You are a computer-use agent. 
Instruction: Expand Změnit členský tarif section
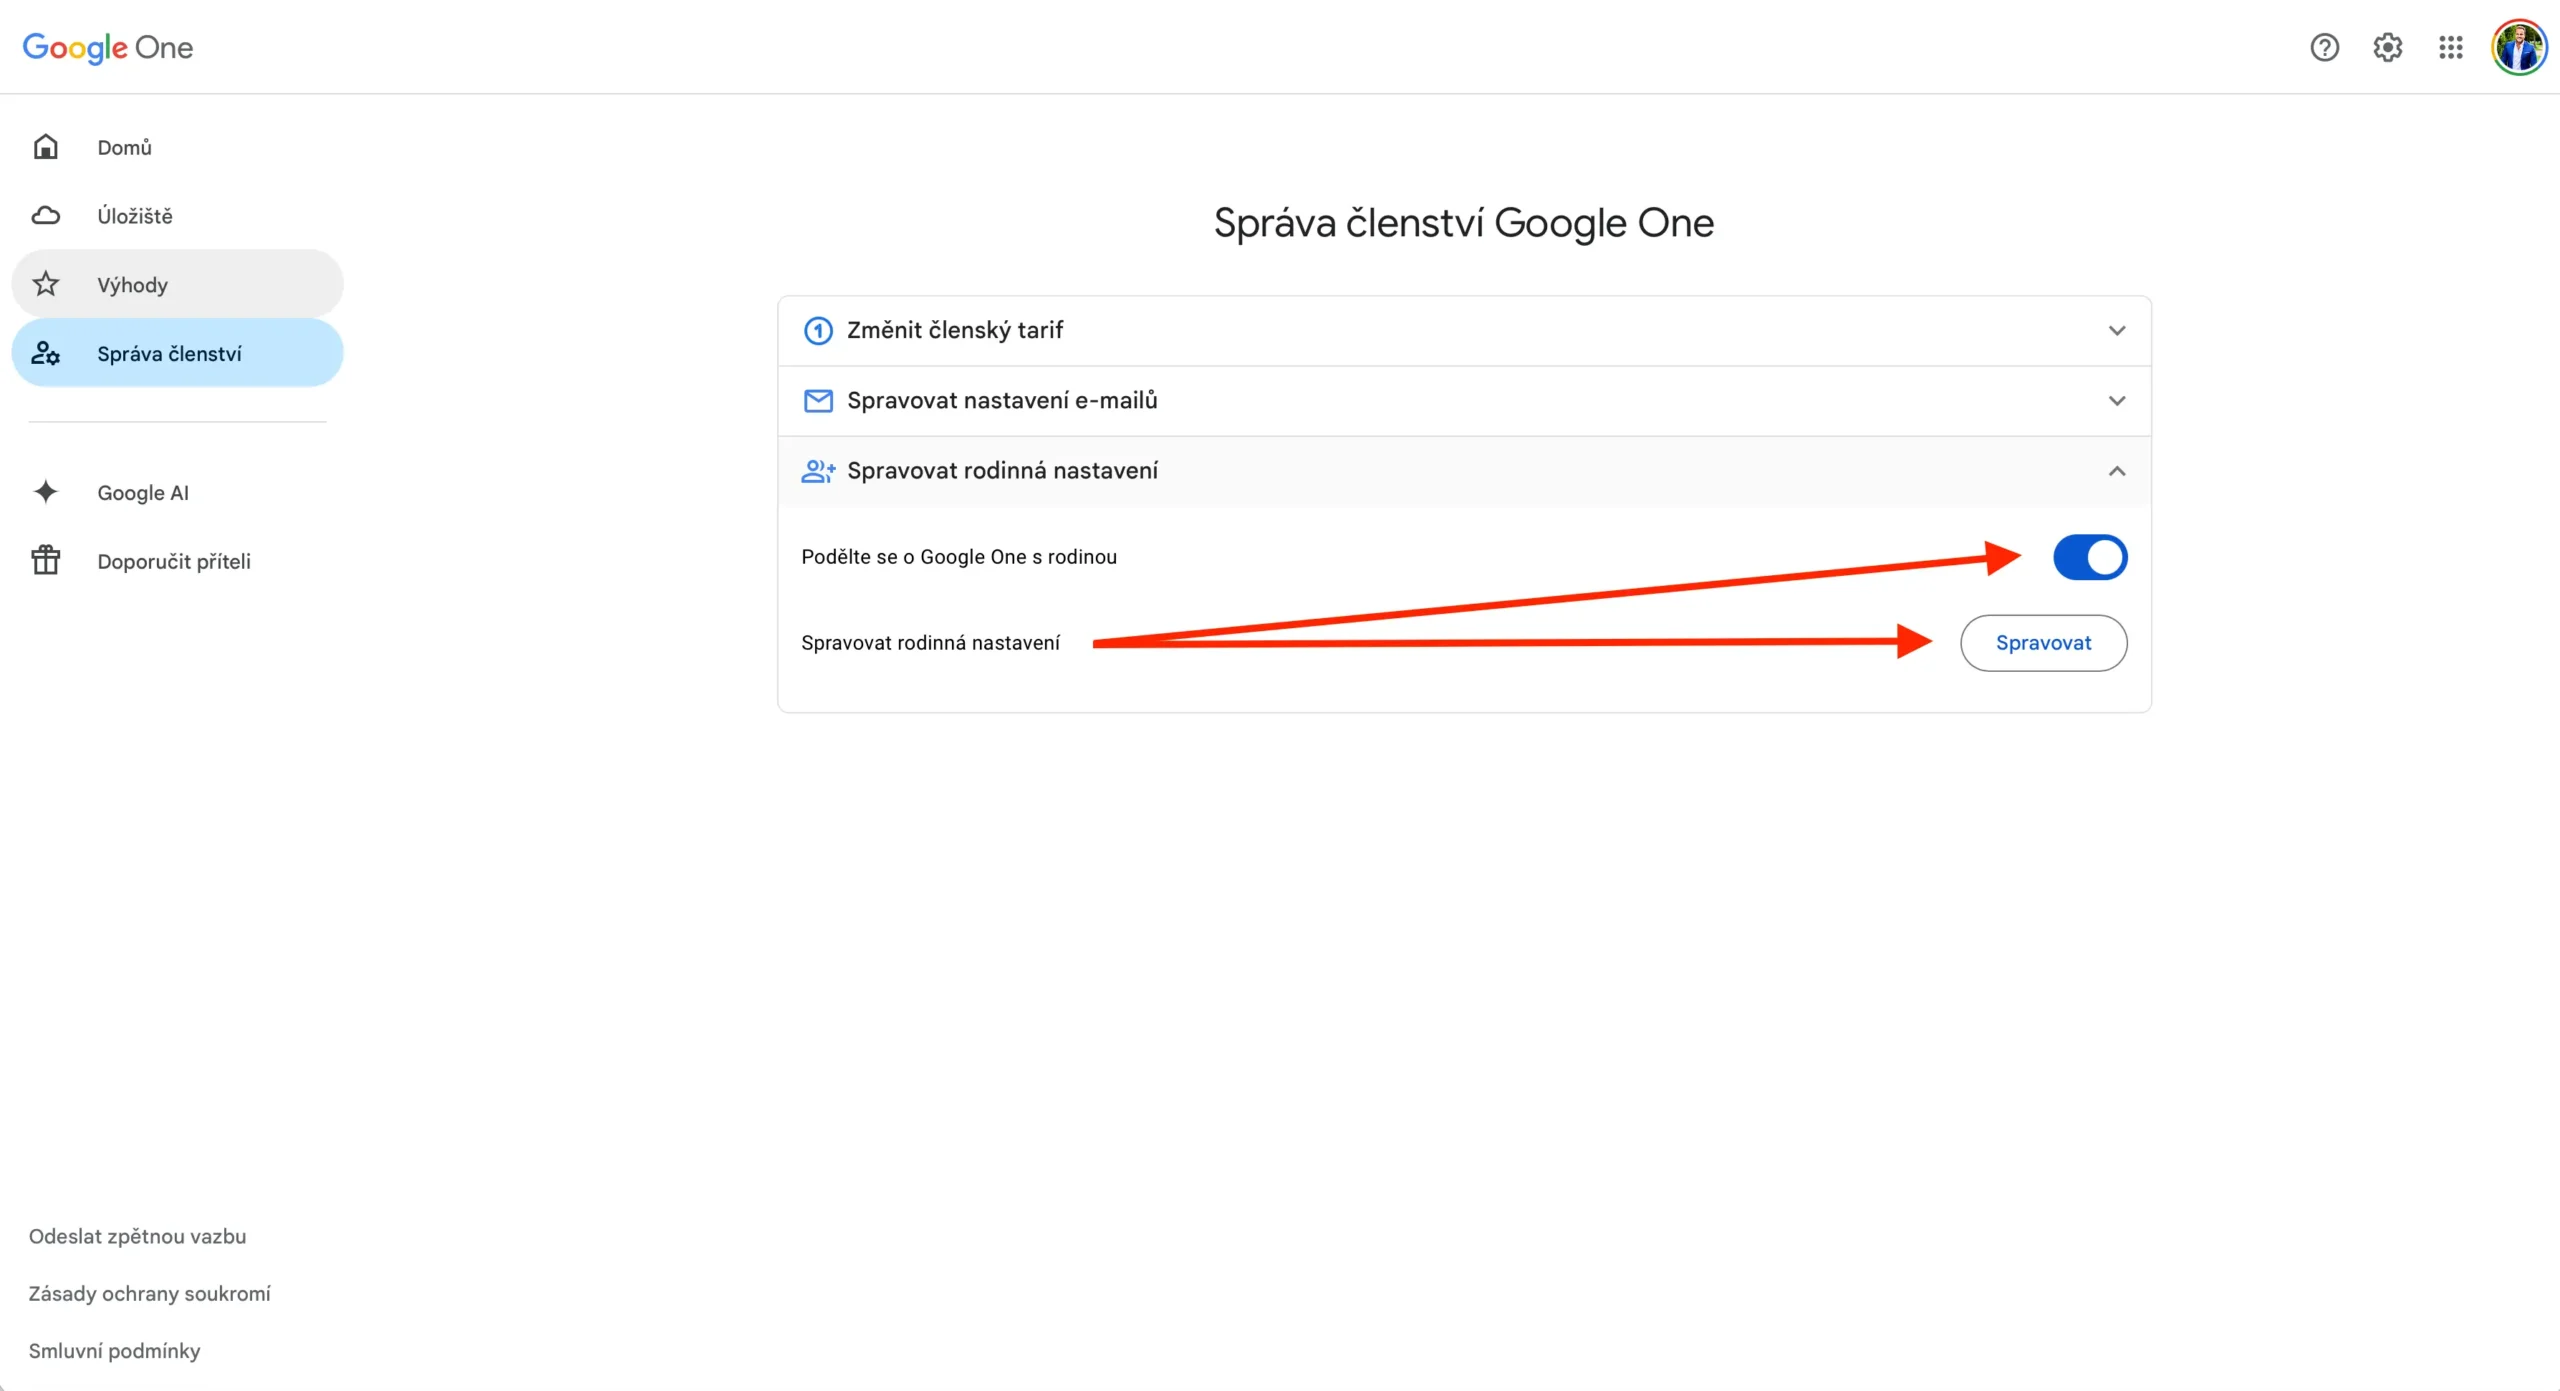click(2117, 330)
